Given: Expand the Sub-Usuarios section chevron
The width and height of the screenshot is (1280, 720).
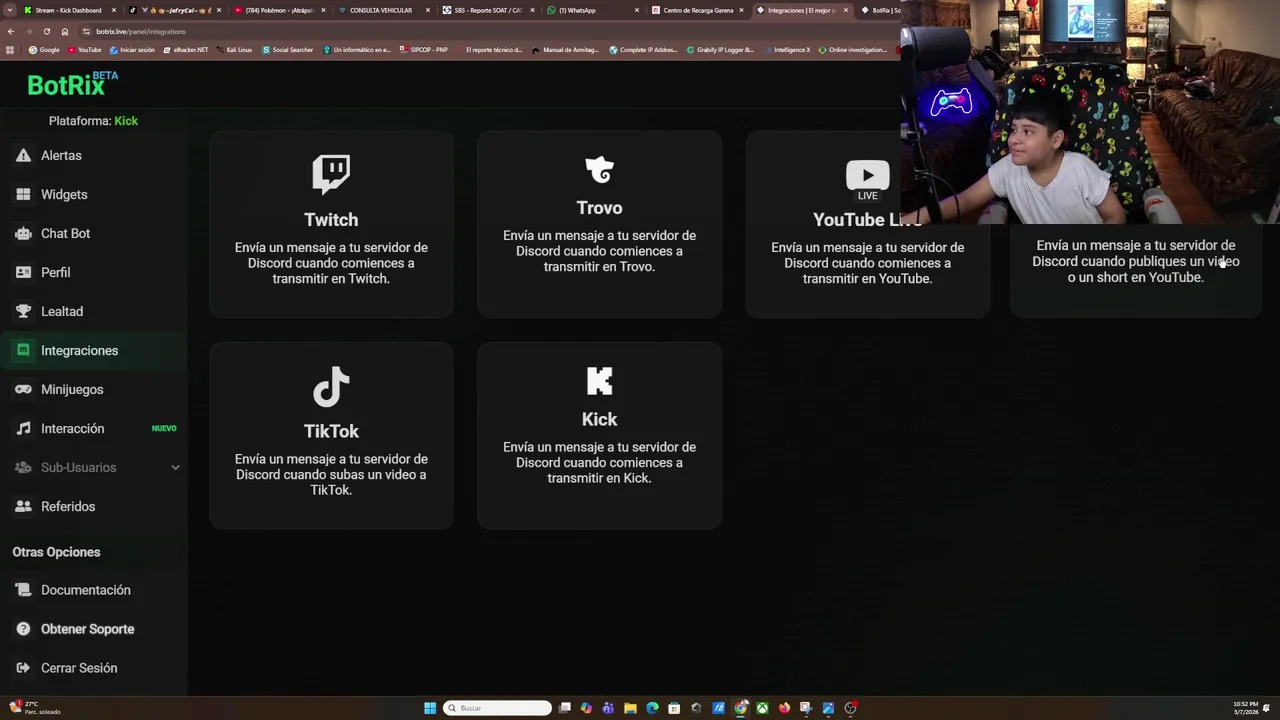Looking at the screenshot, I should 175,467.
